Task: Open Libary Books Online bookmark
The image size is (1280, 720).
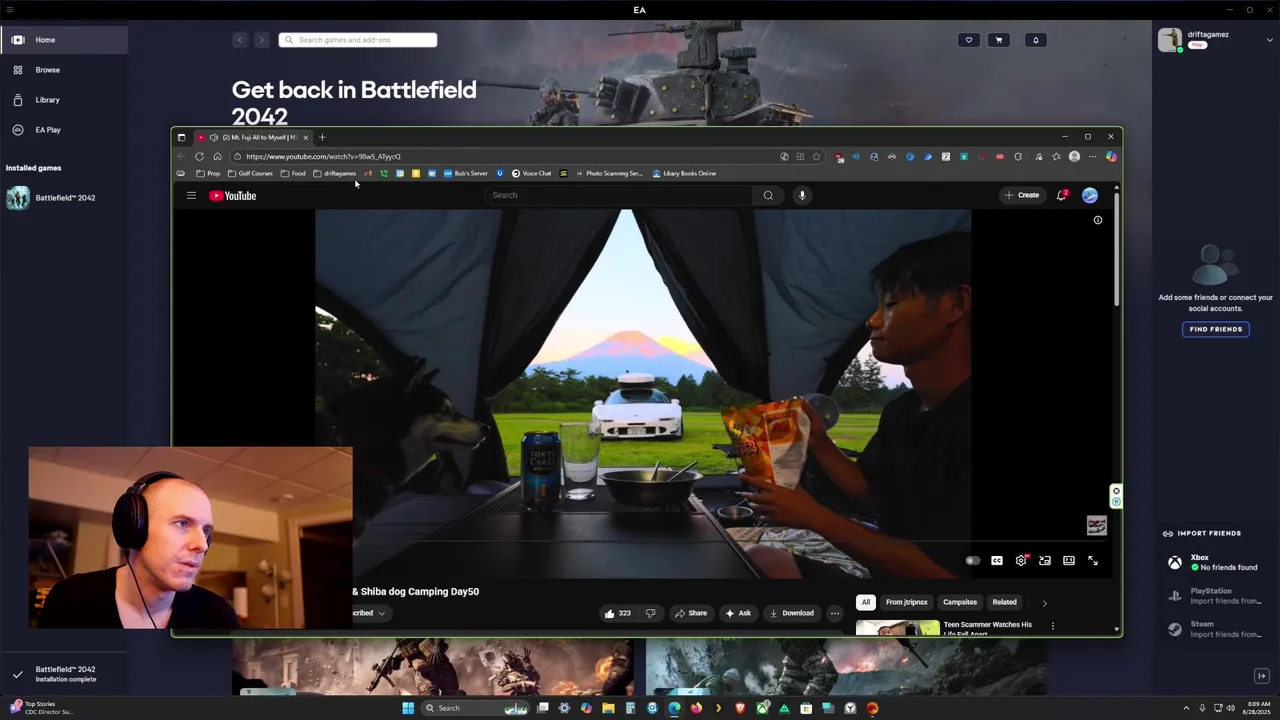Action: 684,173
